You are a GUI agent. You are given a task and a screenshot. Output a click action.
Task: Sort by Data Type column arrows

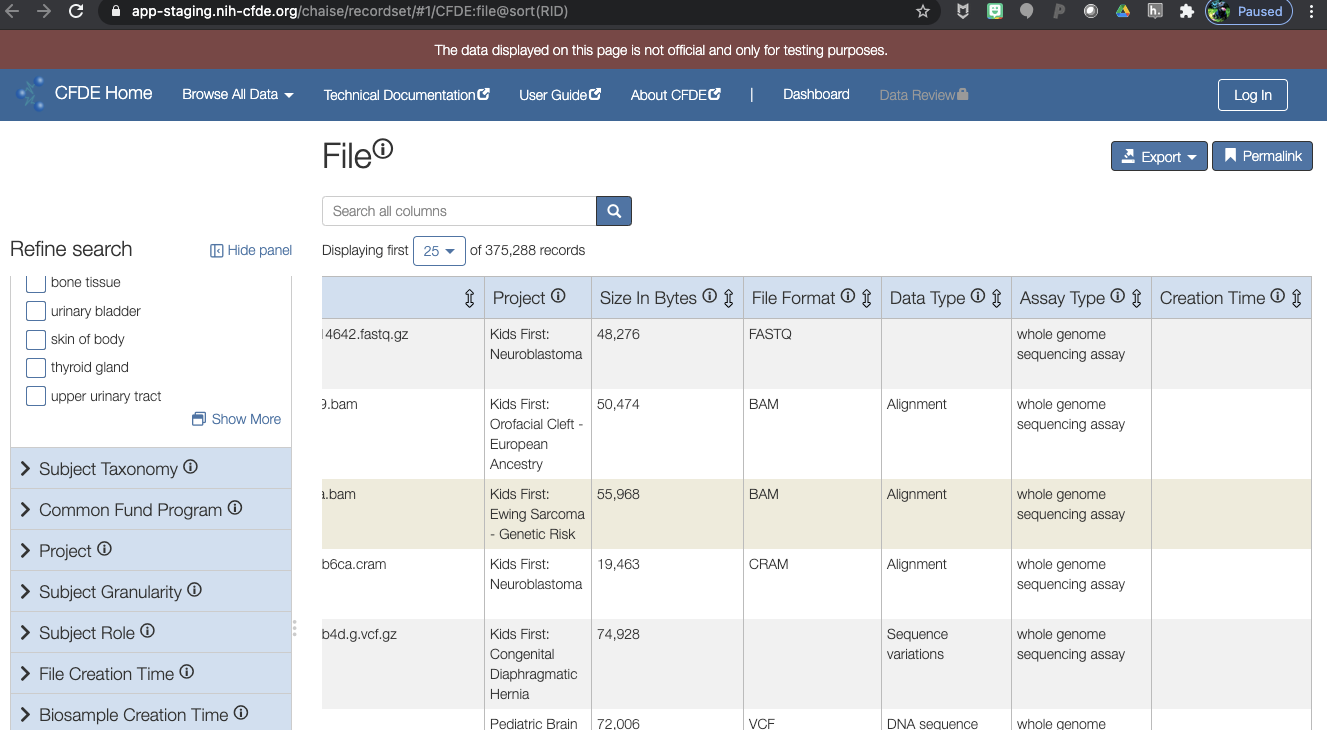click(x=997, y=298)
